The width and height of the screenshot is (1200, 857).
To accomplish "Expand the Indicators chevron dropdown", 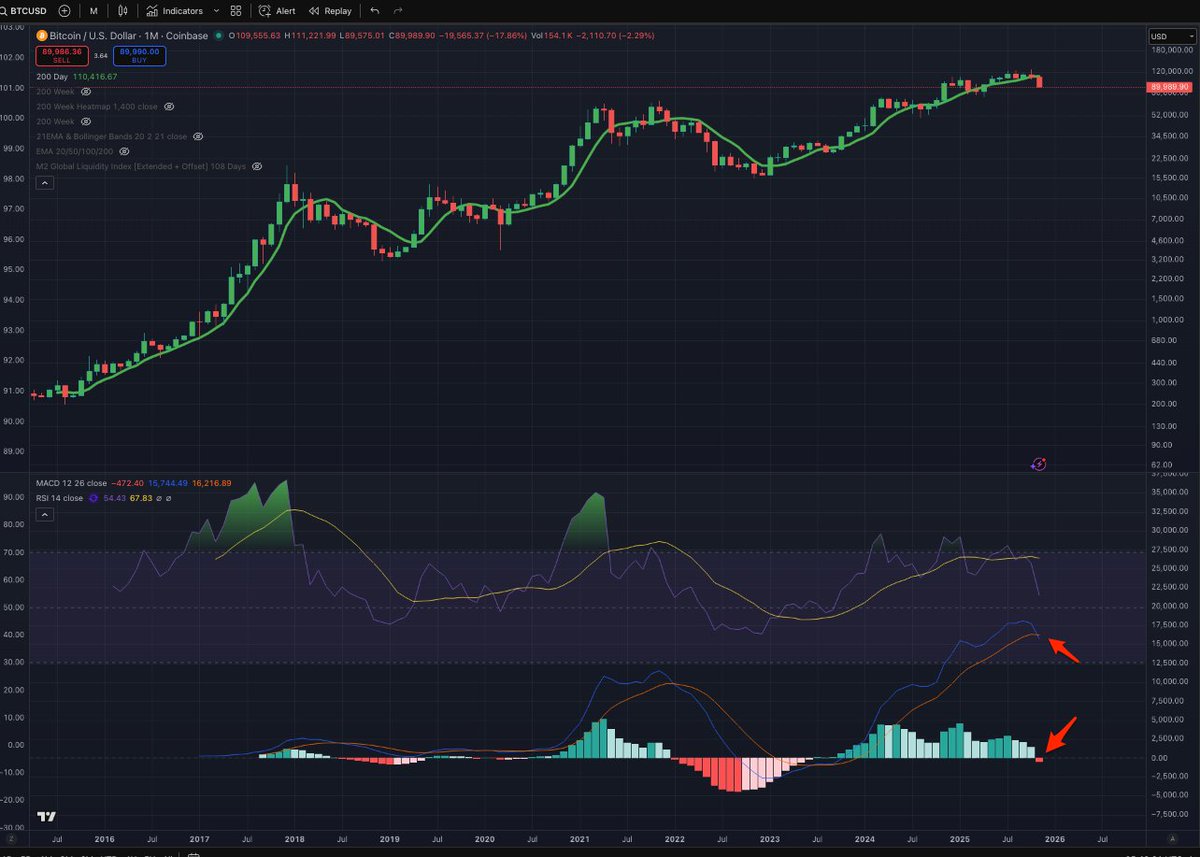I will click(x=216, y=11).
